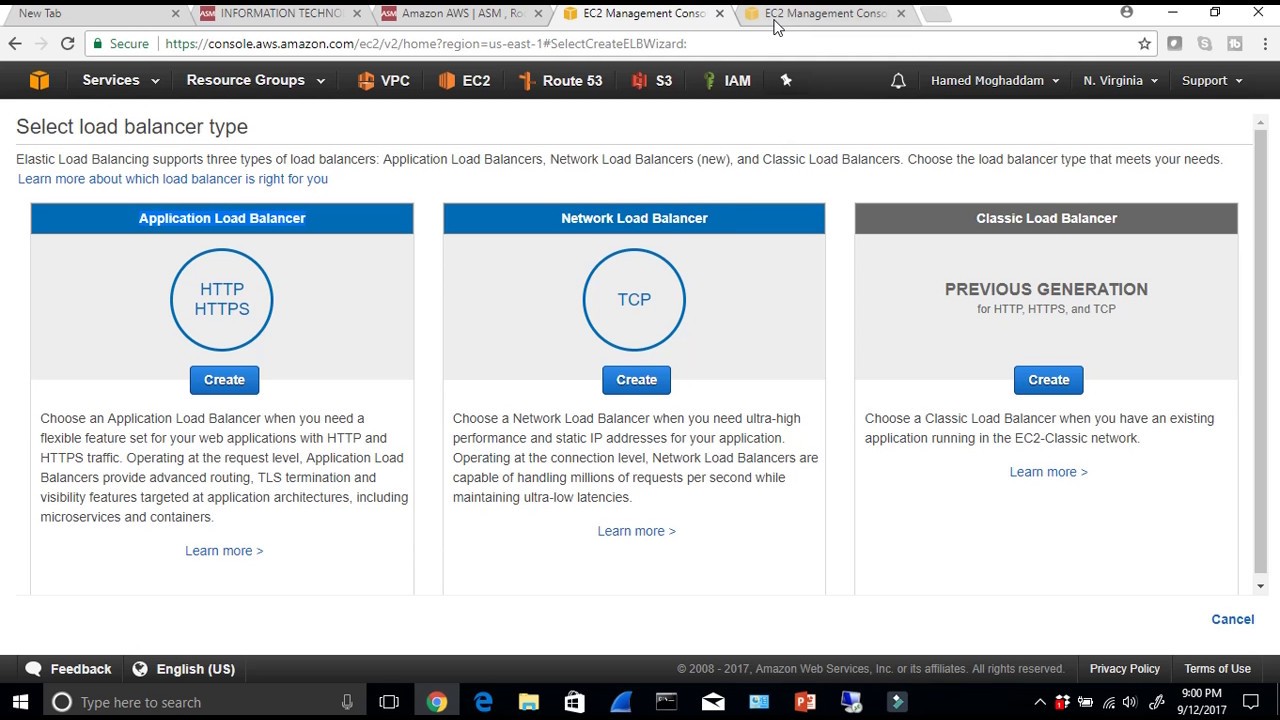1280x720 pixels.
Task: Open the Terms of Use link
Action: click(1217, 669)
